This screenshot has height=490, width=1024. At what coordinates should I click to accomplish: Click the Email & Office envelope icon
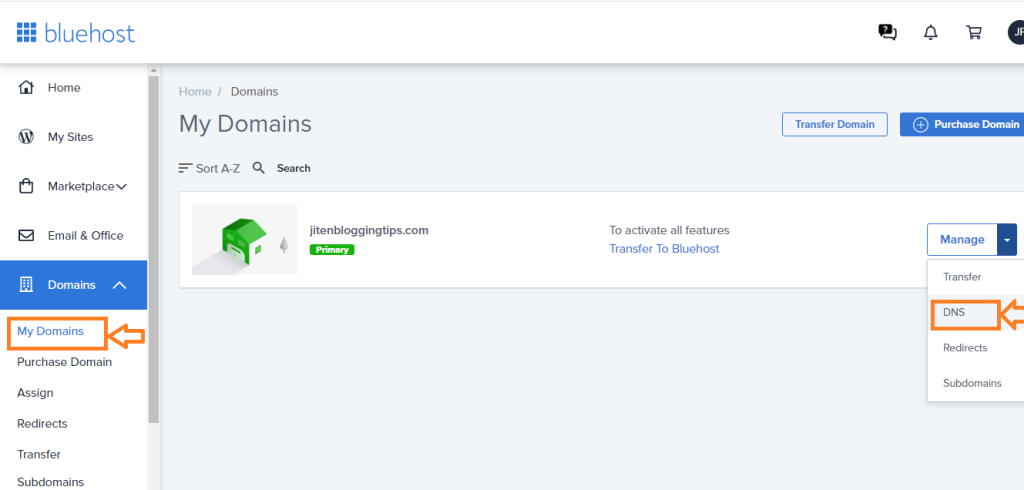[26, 236]
